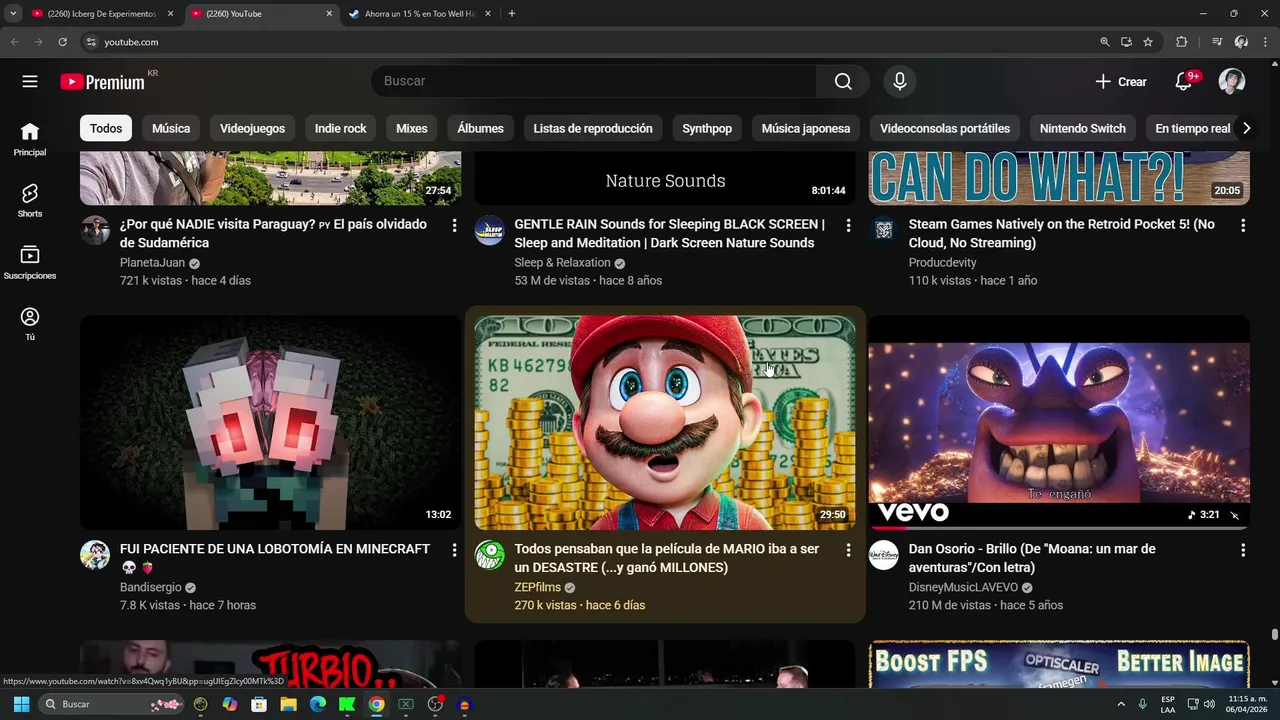Open options for GENTLE RAIN video
This screenshot has height=720, width=1280.
pos(848,226)
